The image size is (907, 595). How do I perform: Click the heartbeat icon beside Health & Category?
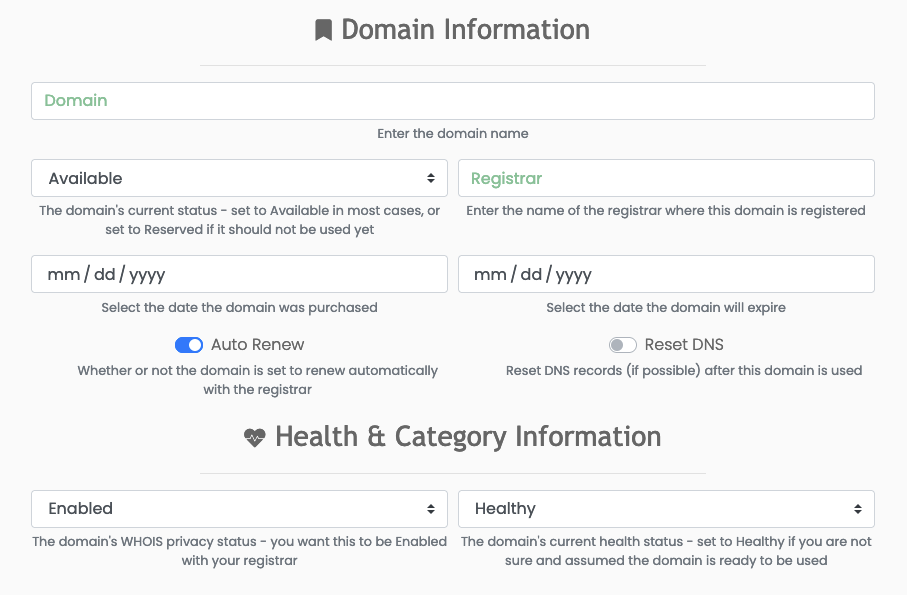255,438
